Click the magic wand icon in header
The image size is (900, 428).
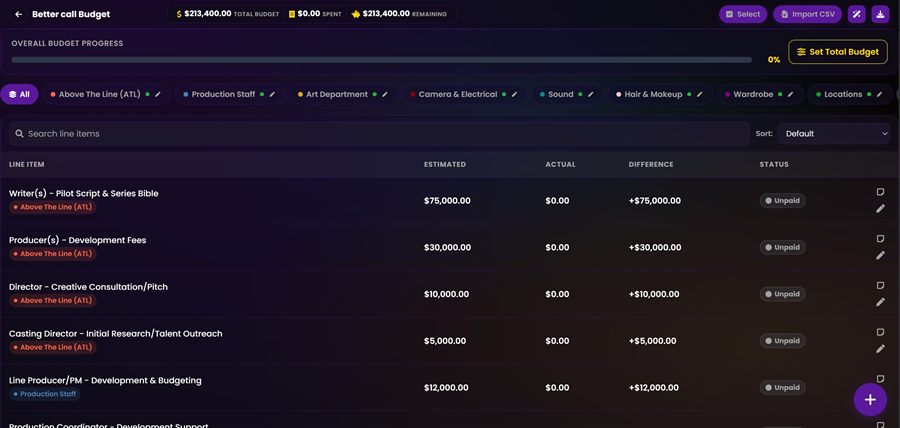click(x=856, y=14)
